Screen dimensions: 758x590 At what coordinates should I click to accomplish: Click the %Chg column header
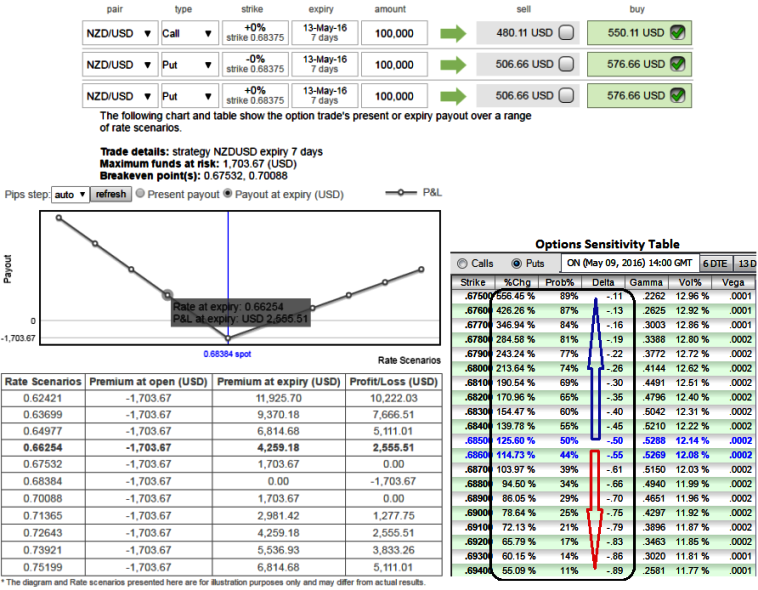click(517, 282)
